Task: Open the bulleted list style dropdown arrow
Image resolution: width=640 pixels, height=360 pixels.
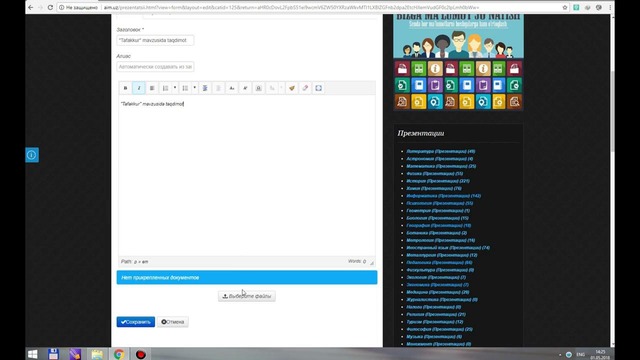Action: (x=194, y=88)
